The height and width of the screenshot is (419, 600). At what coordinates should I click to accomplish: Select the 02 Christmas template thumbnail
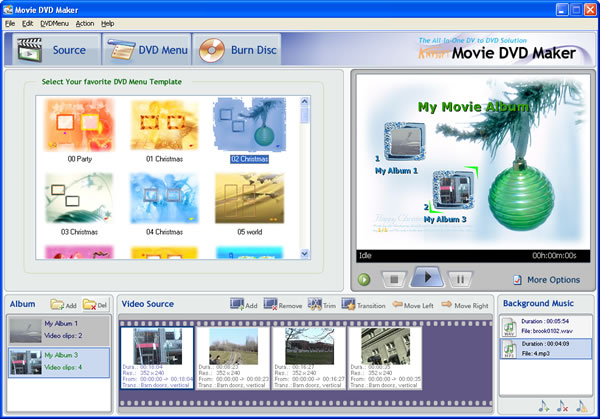[x=249, y=124]
